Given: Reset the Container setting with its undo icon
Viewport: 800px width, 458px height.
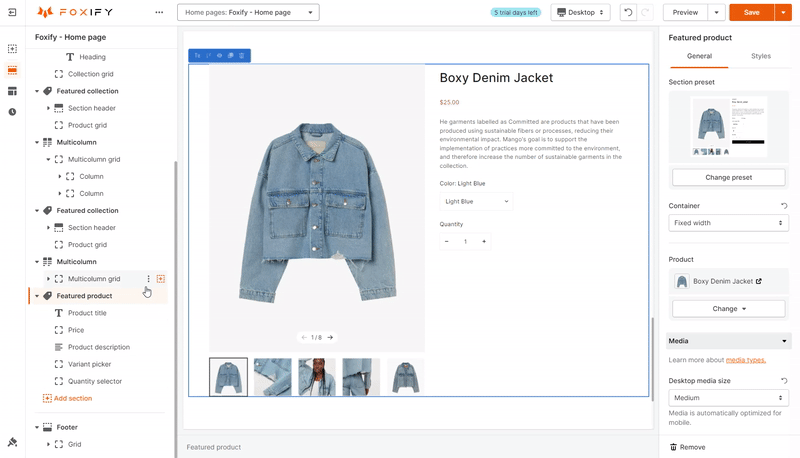Looking at the screenshot, I should (x=784, y=206).
